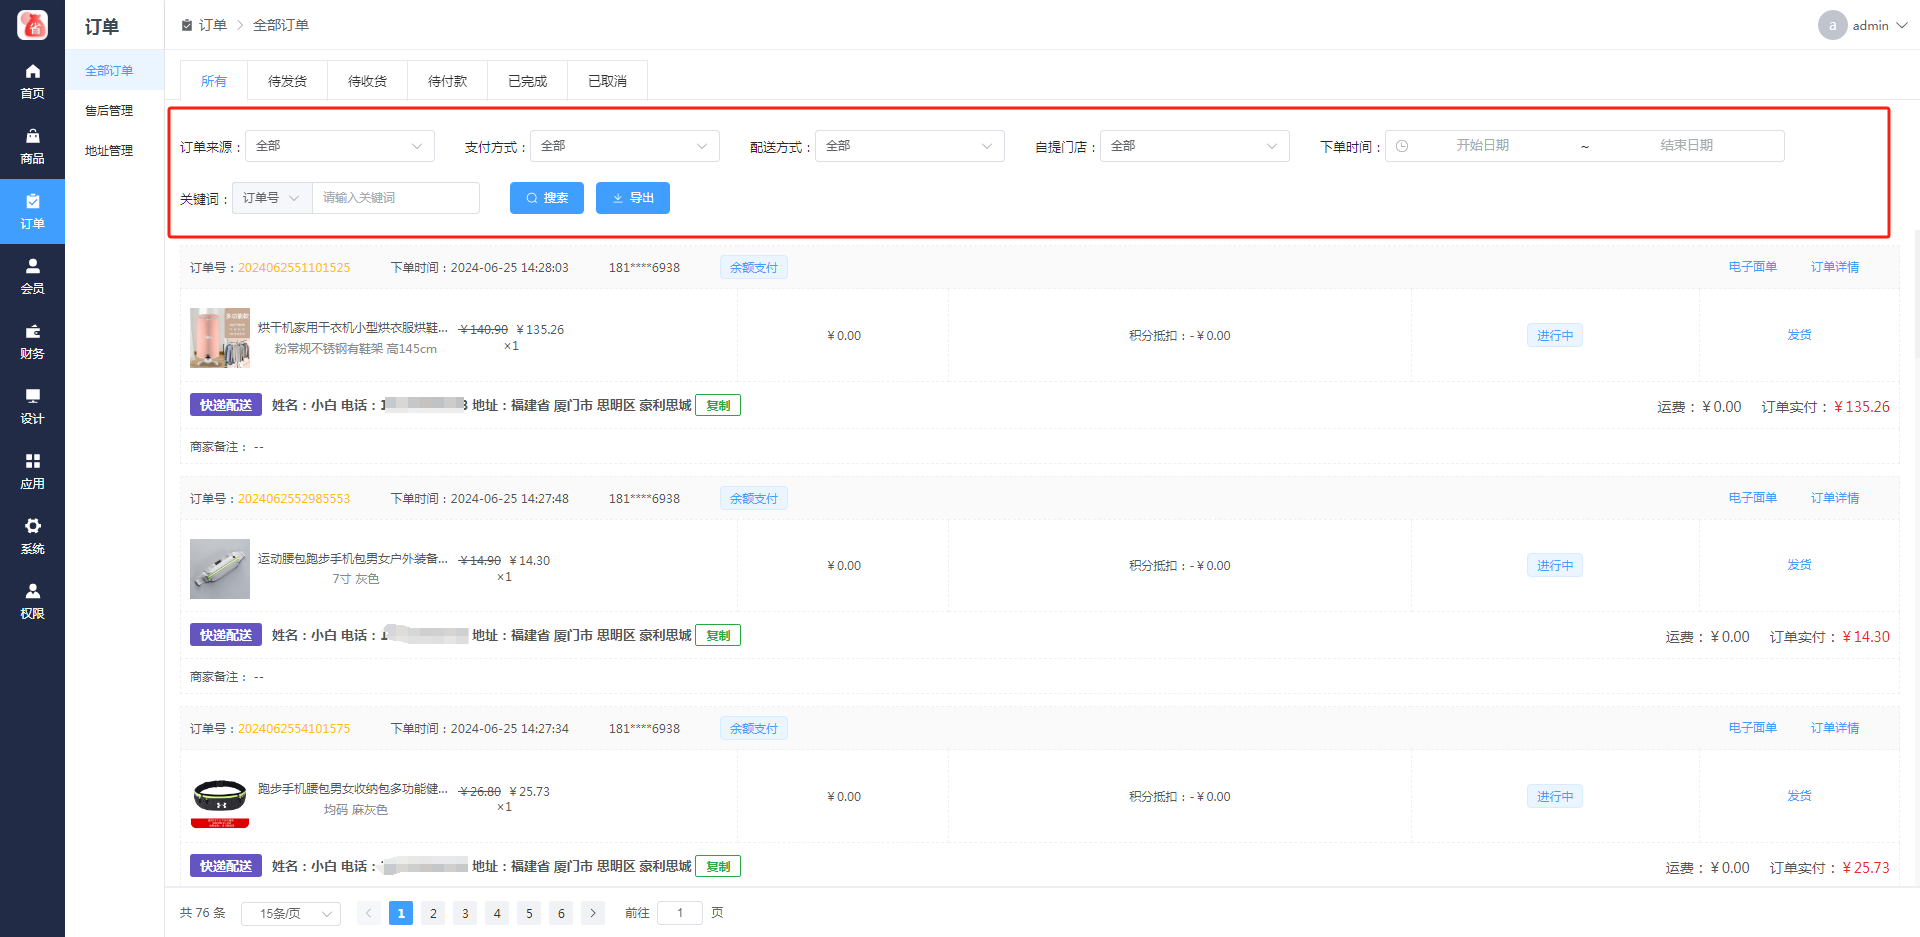1920x937 pixels.
Task: Open the 设计 design monitor icon
Action: pos(32,397)
